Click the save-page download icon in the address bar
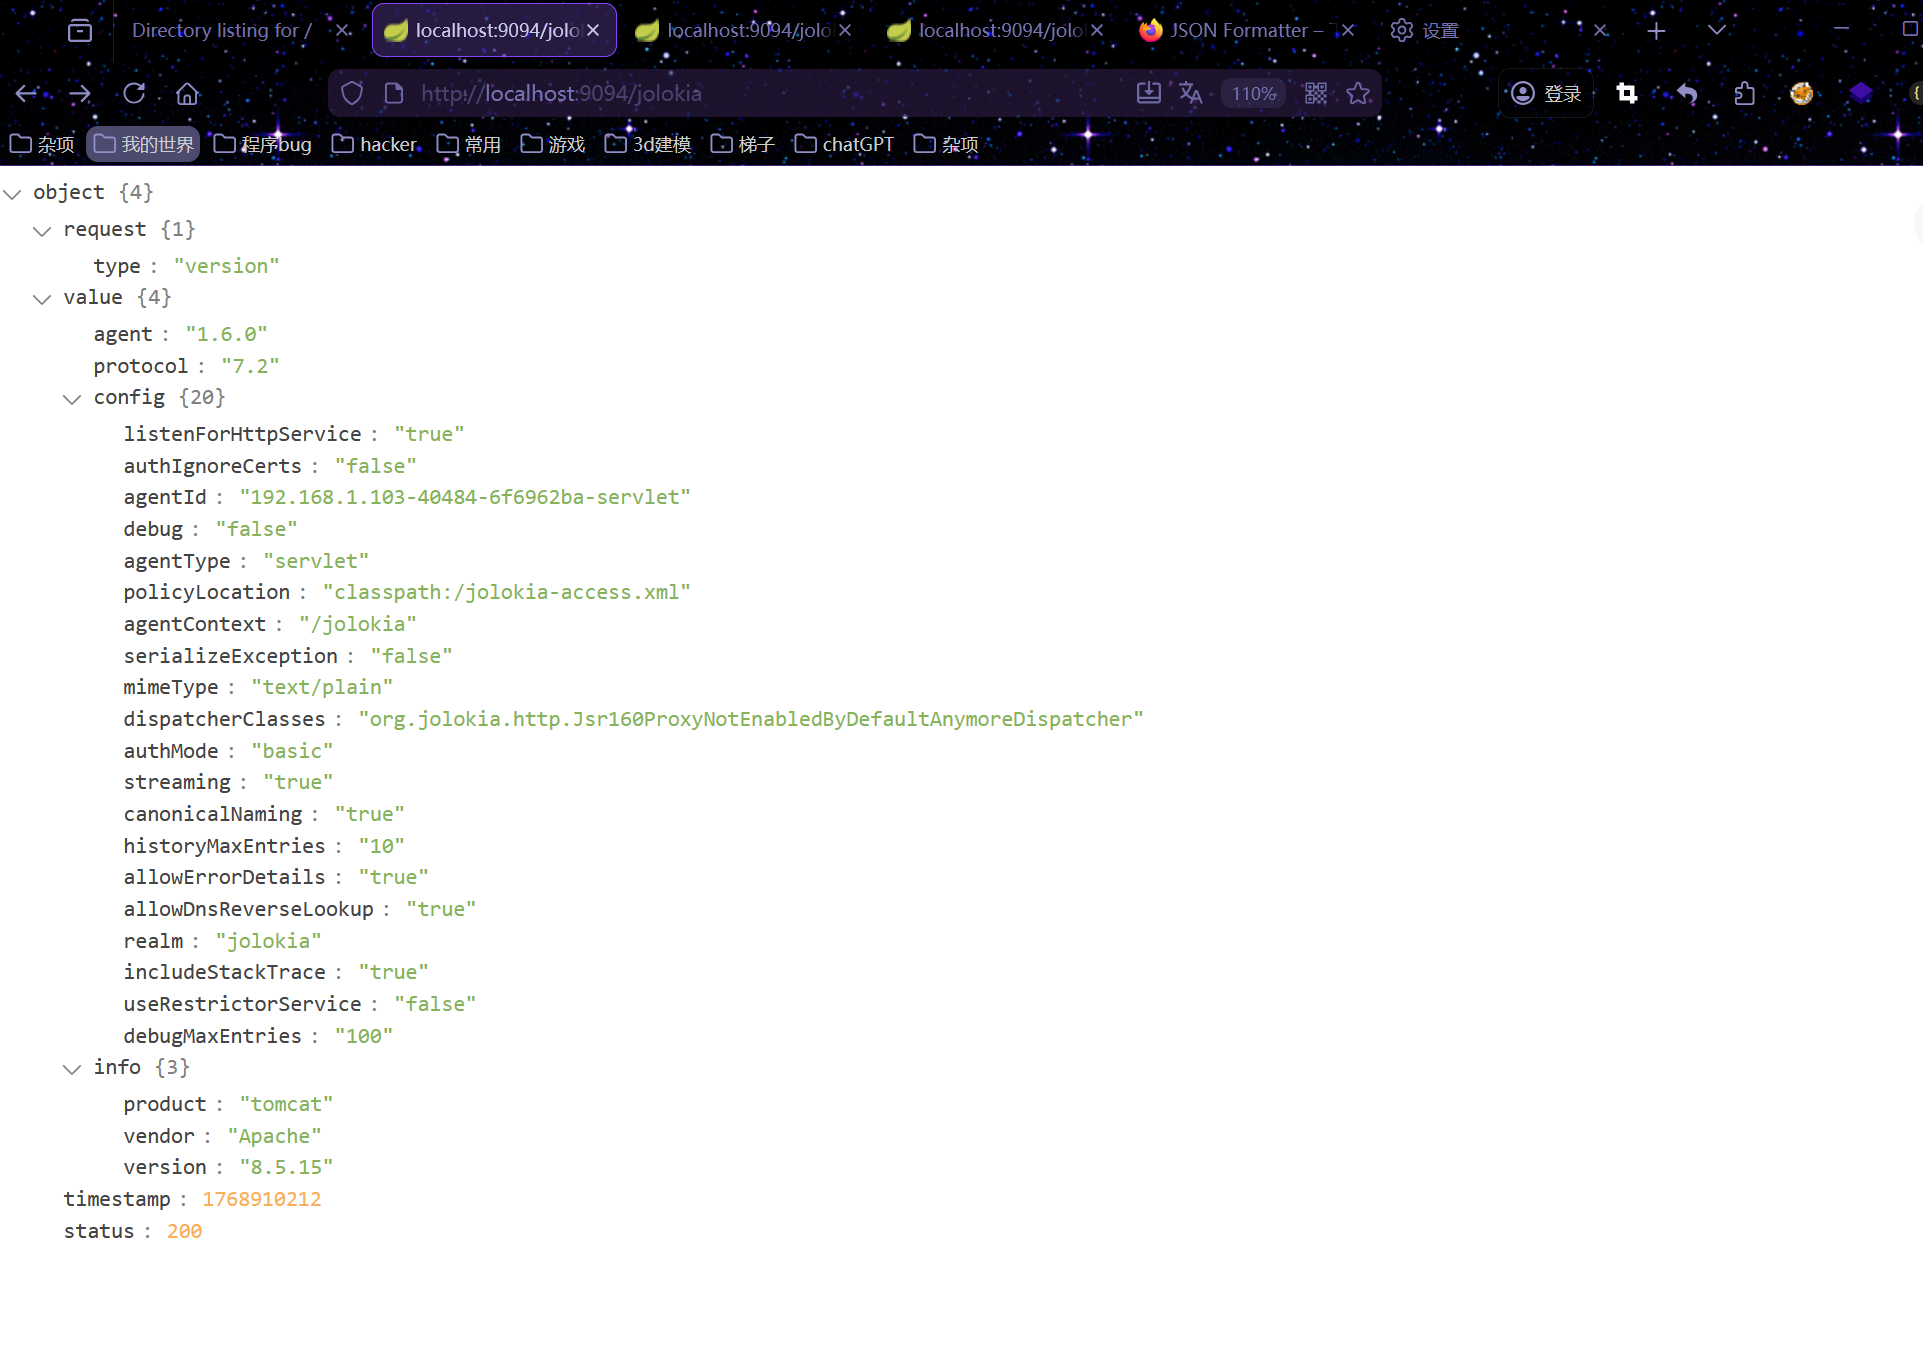The height and width of the screenshot is (1350, 1923). coord(1149,93)
